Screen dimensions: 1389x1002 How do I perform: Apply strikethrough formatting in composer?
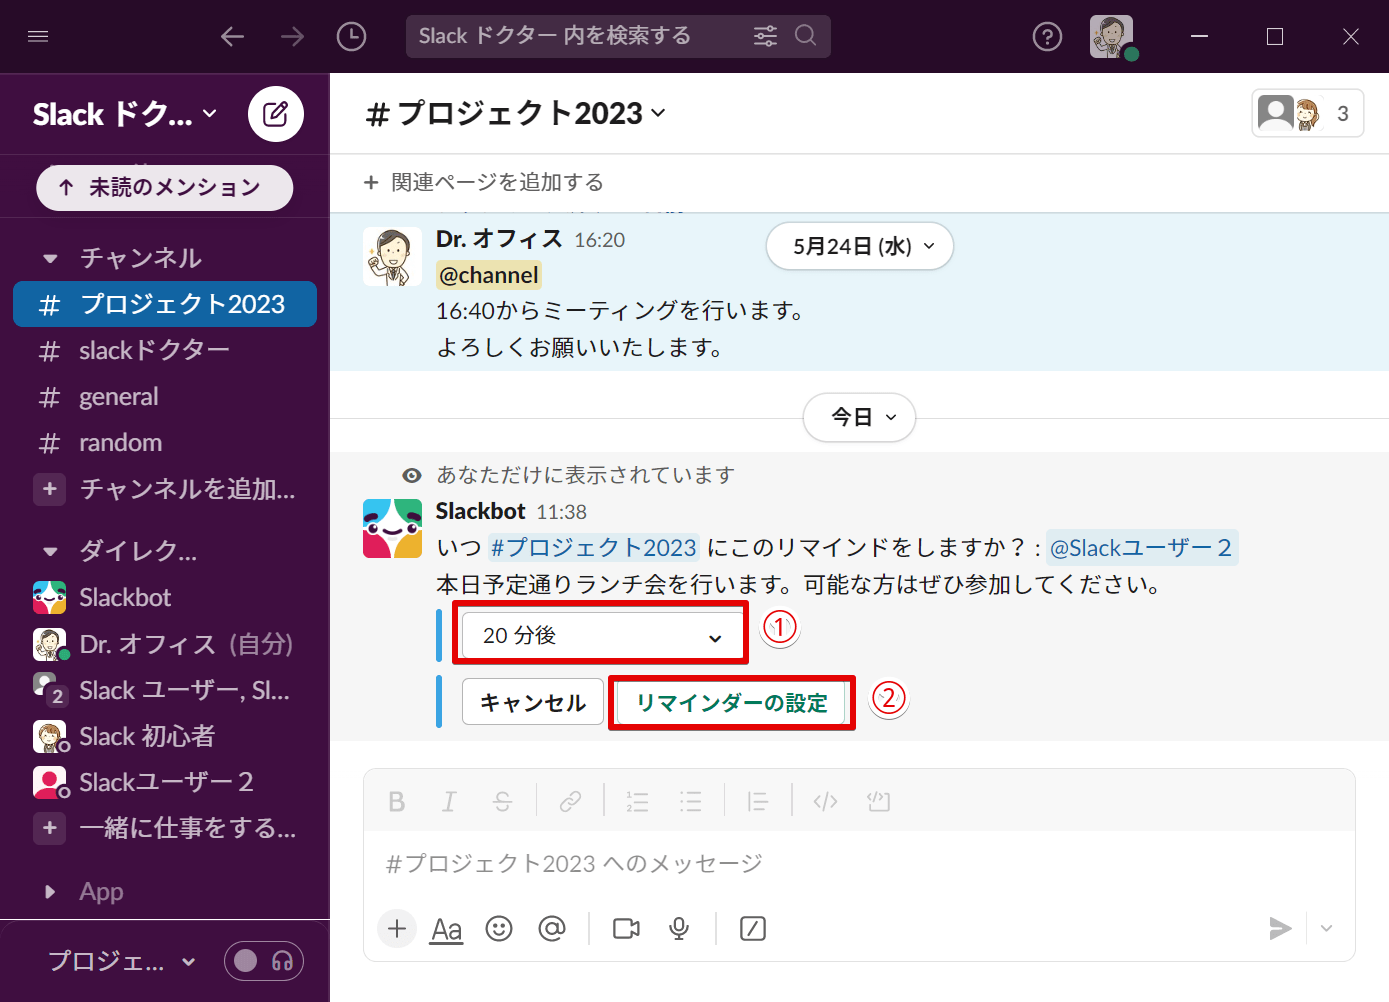click(502, 802)
